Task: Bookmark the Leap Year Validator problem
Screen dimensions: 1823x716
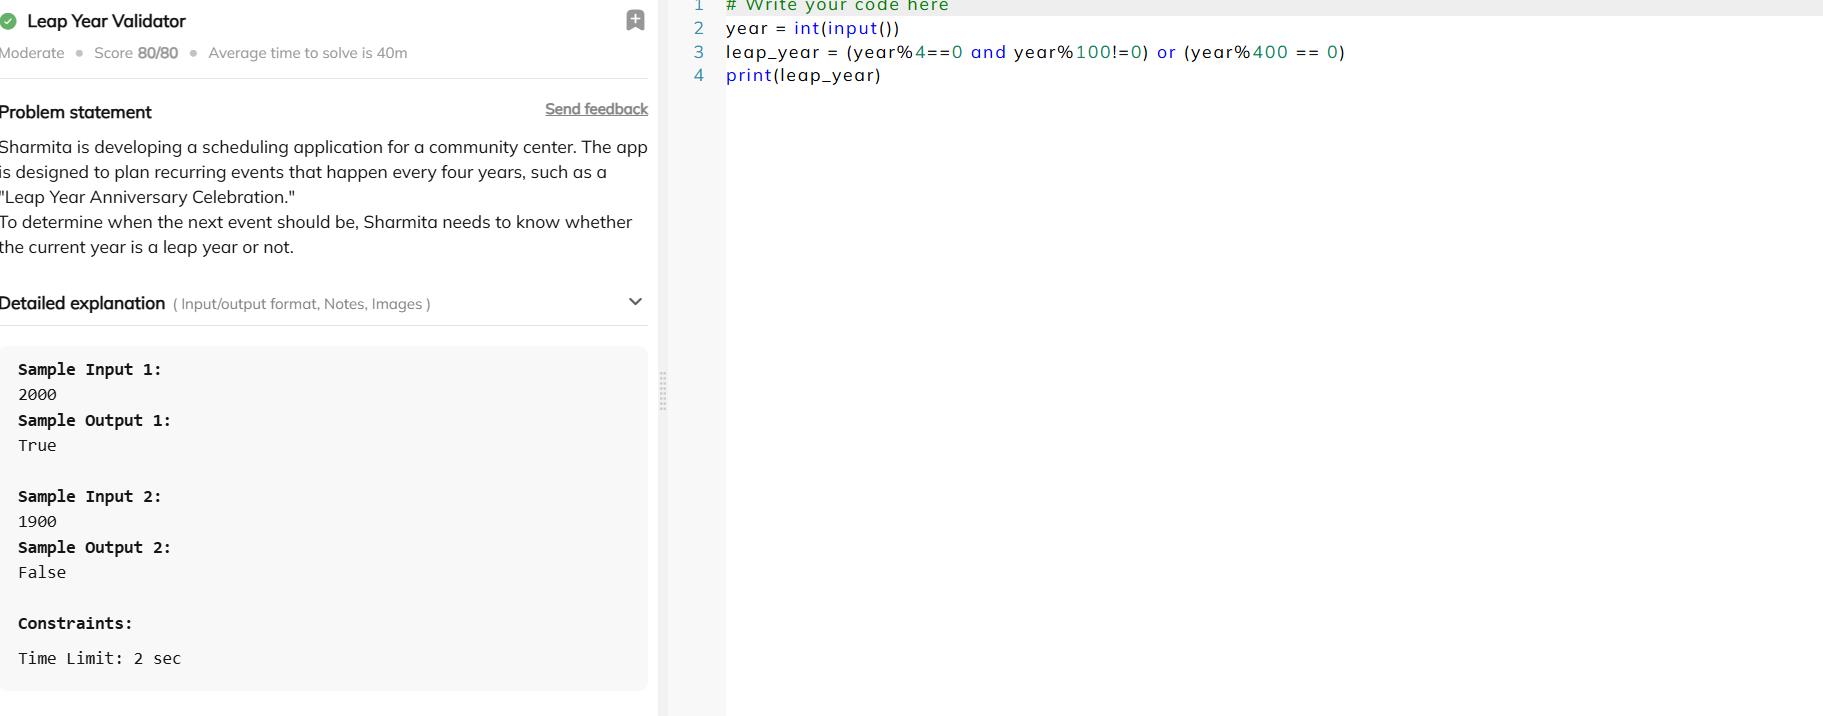Action: pos(635,21)
